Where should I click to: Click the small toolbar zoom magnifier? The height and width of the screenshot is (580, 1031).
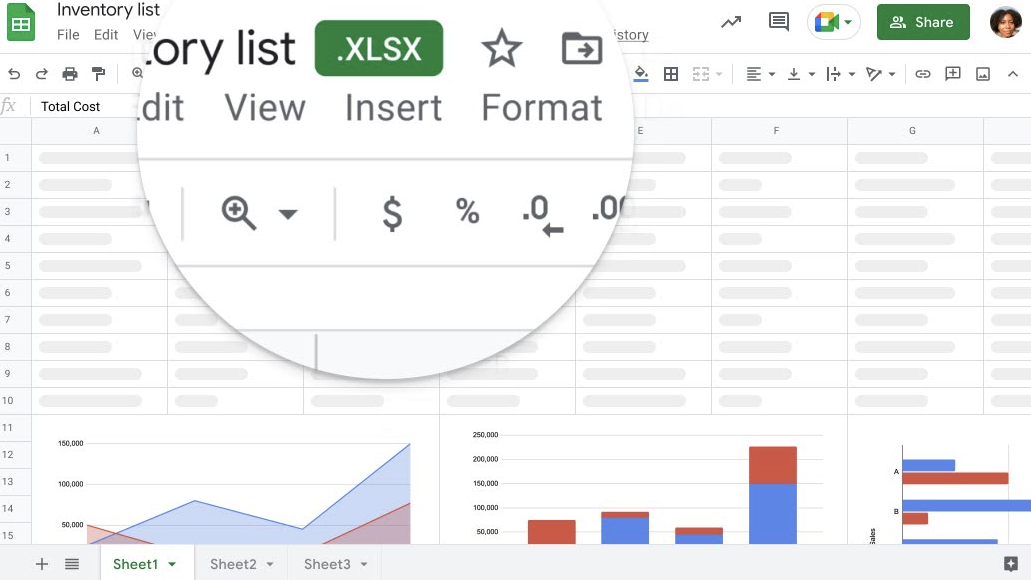137,73
